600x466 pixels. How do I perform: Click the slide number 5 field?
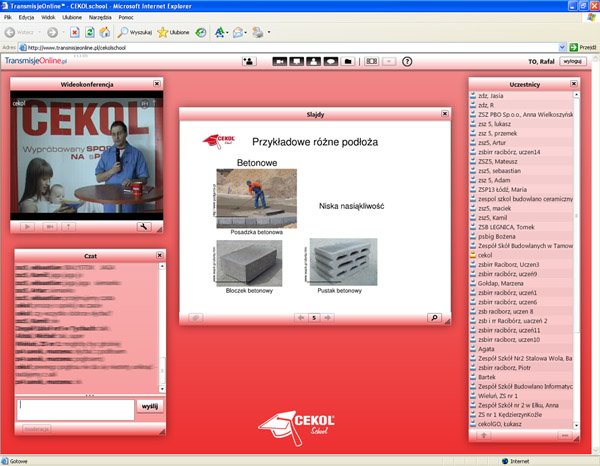tap(314, 318)
